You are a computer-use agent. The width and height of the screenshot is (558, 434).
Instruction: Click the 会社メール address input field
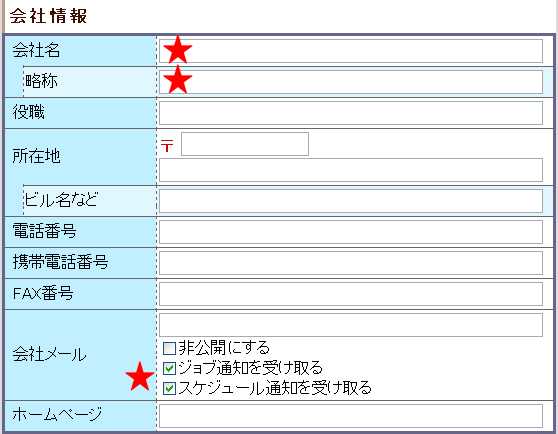pos(351,325)
